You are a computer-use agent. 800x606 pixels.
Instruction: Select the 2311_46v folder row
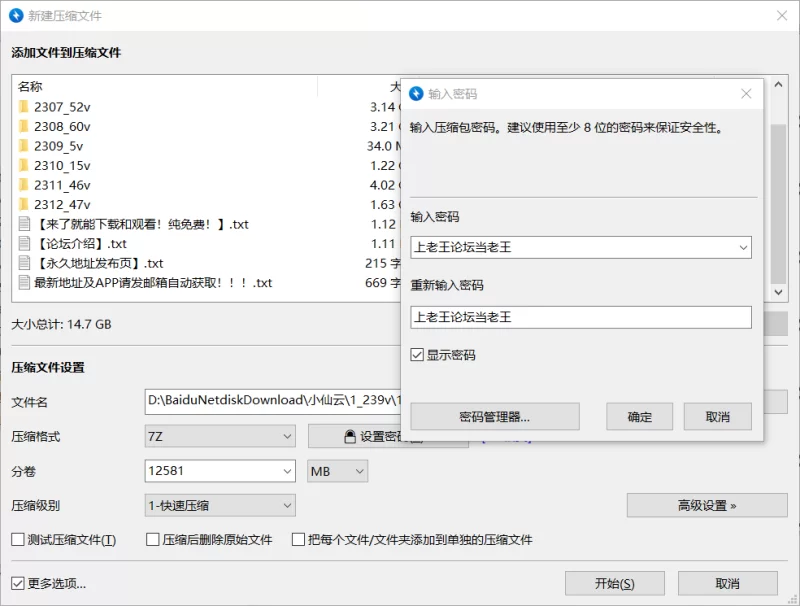point(206,185)
